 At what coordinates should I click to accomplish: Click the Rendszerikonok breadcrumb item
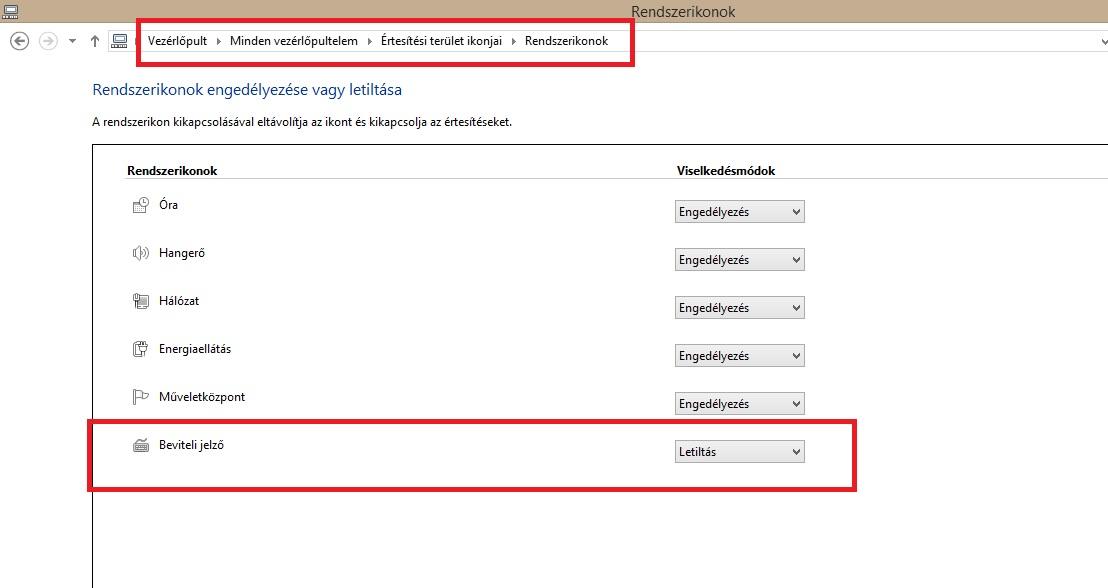pos(566,41)
